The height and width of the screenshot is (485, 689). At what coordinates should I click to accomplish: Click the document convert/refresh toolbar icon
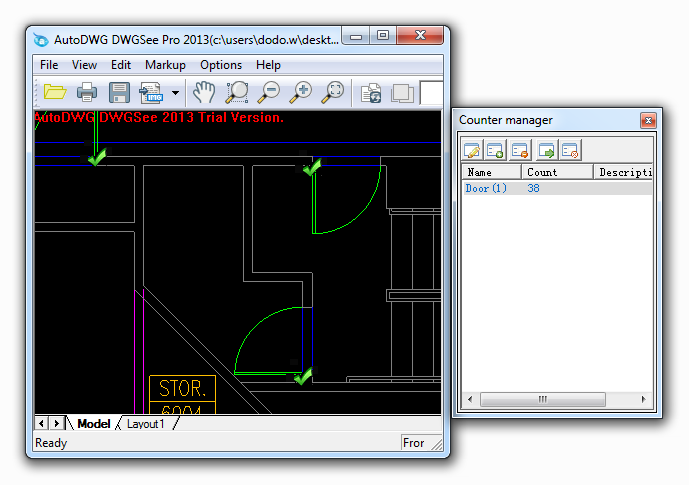(371, 93)
